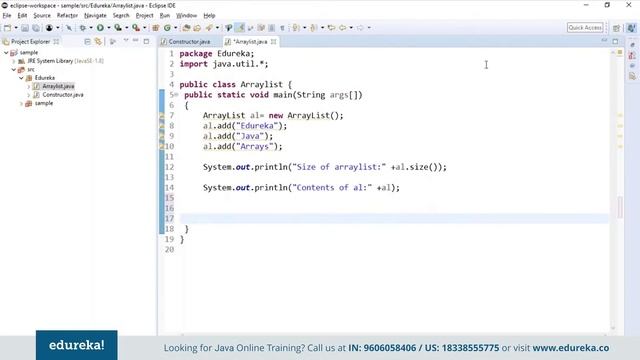640x360 pixels.
Task: Click the 'al.add("Java");' code line
Action: pyautogui.click(x=238, y=136)
